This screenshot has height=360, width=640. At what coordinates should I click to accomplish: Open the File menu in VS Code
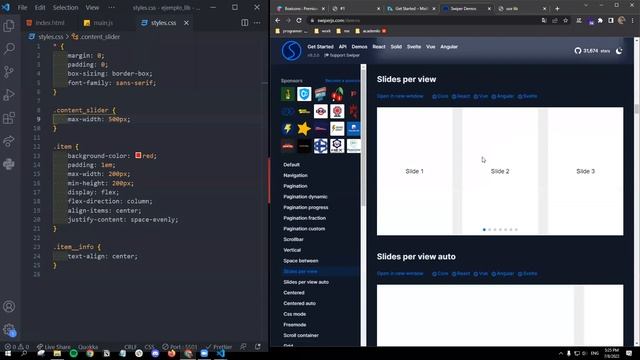(x=22, y=7)
